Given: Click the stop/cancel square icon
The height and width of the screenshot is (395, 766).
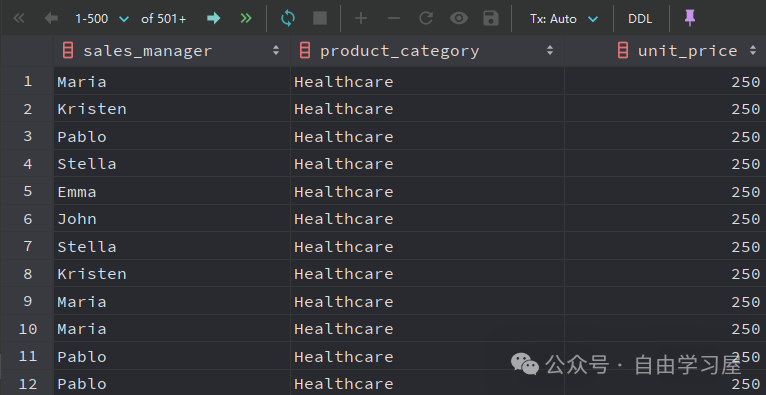Looking at the screenshot, I should (x=320, y=19).
